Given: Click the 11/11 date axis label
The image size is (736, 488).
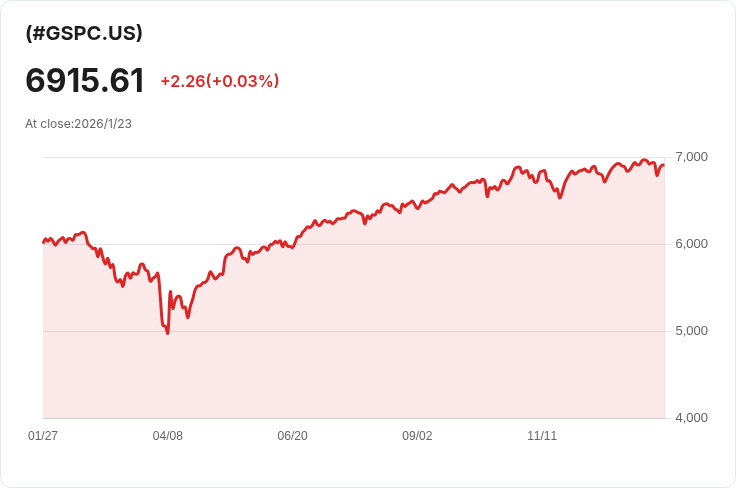Looking at the screenshot, I should tap(542, 436).
